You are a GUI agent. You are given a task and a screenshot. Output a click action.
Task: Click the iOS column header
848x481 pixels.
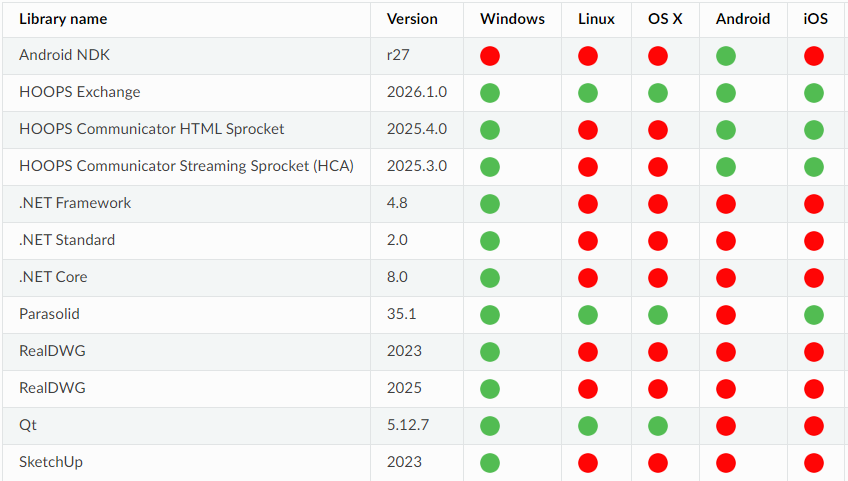[816, 19]
